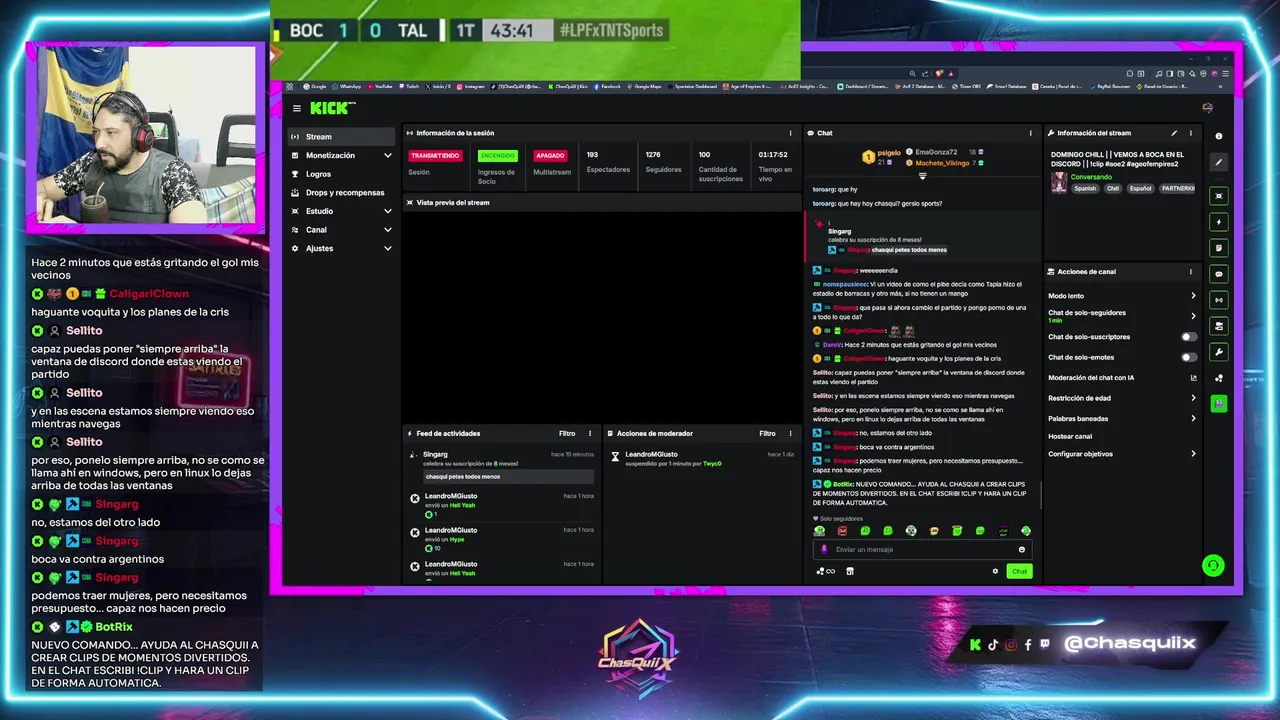Viewport: 1280px width, 720px height.
Task: Expand the Canal sidebar menu
Action: pyautogui.click(x=341, y=229)
